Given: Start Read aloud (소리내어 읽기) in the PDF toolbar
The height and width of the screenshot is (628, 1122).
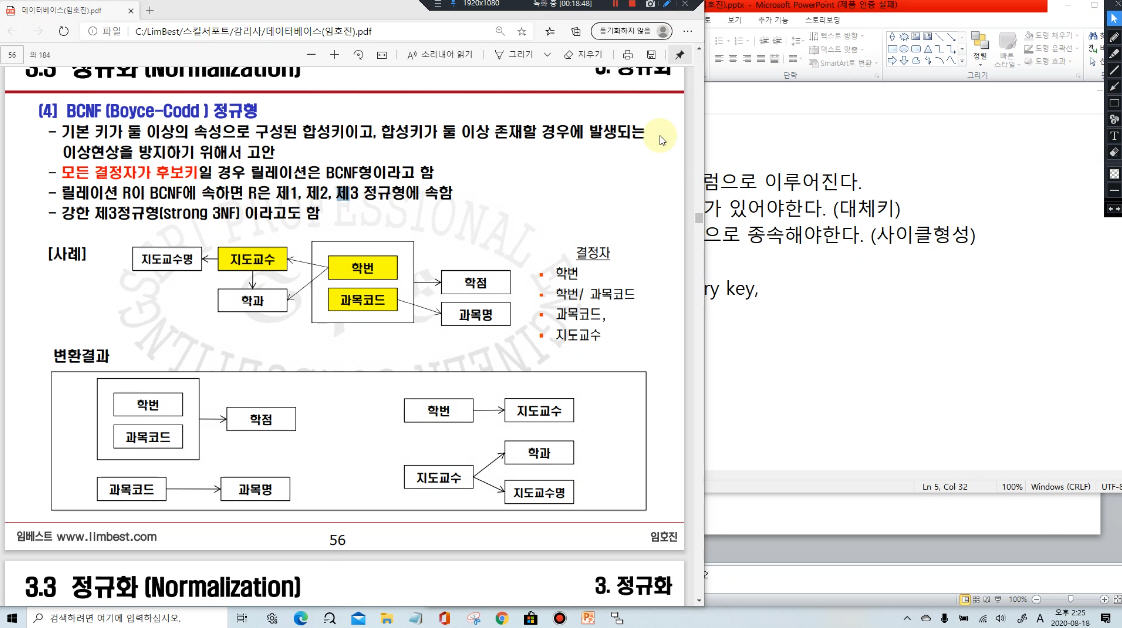Looking at the screenshot, I should coord(439,54).
